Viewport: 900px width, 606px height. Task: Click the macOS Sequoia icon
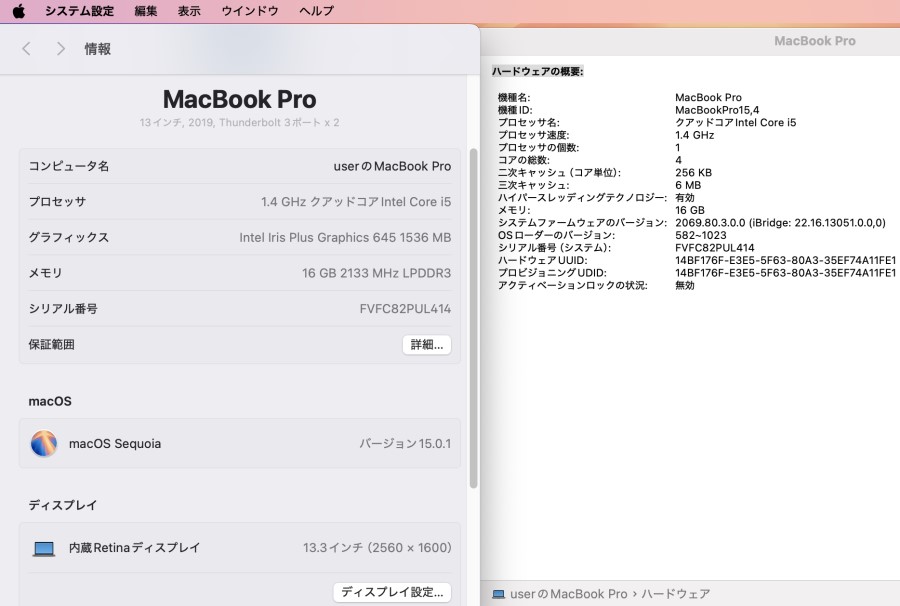(x=44, y=444)
